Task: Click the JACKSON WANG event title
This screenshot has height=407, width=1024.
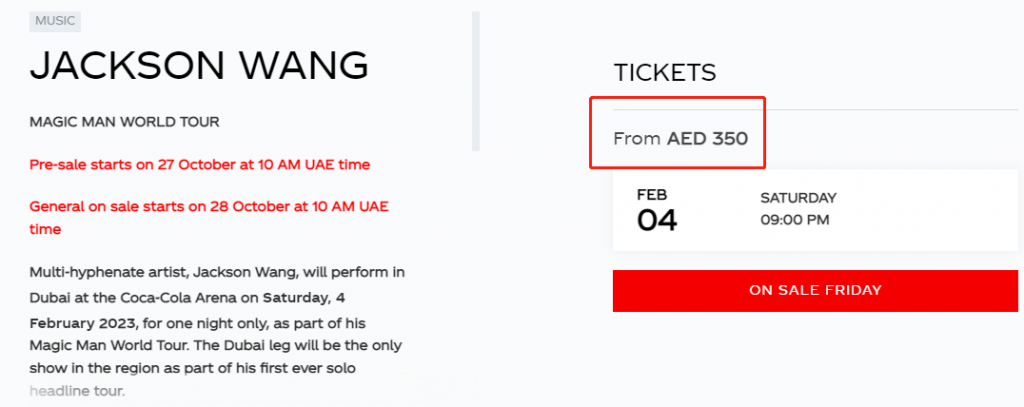Action: click(199, 66)
